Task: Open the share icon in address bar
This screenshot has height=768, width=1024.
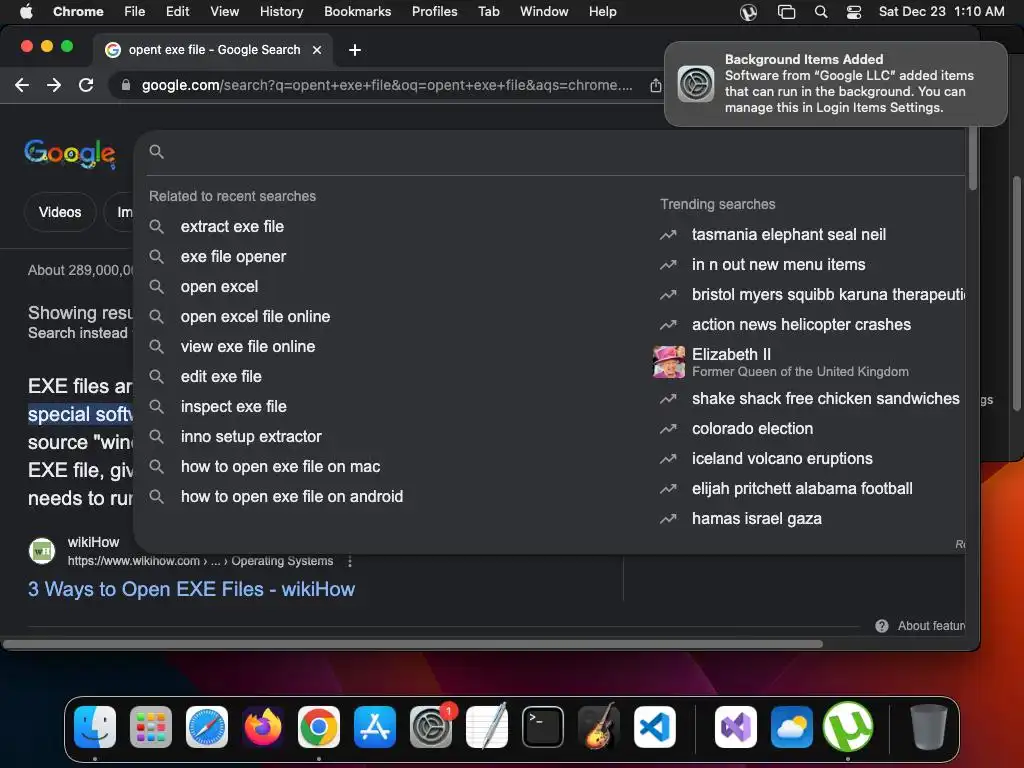Action: [x=655, y=85]
